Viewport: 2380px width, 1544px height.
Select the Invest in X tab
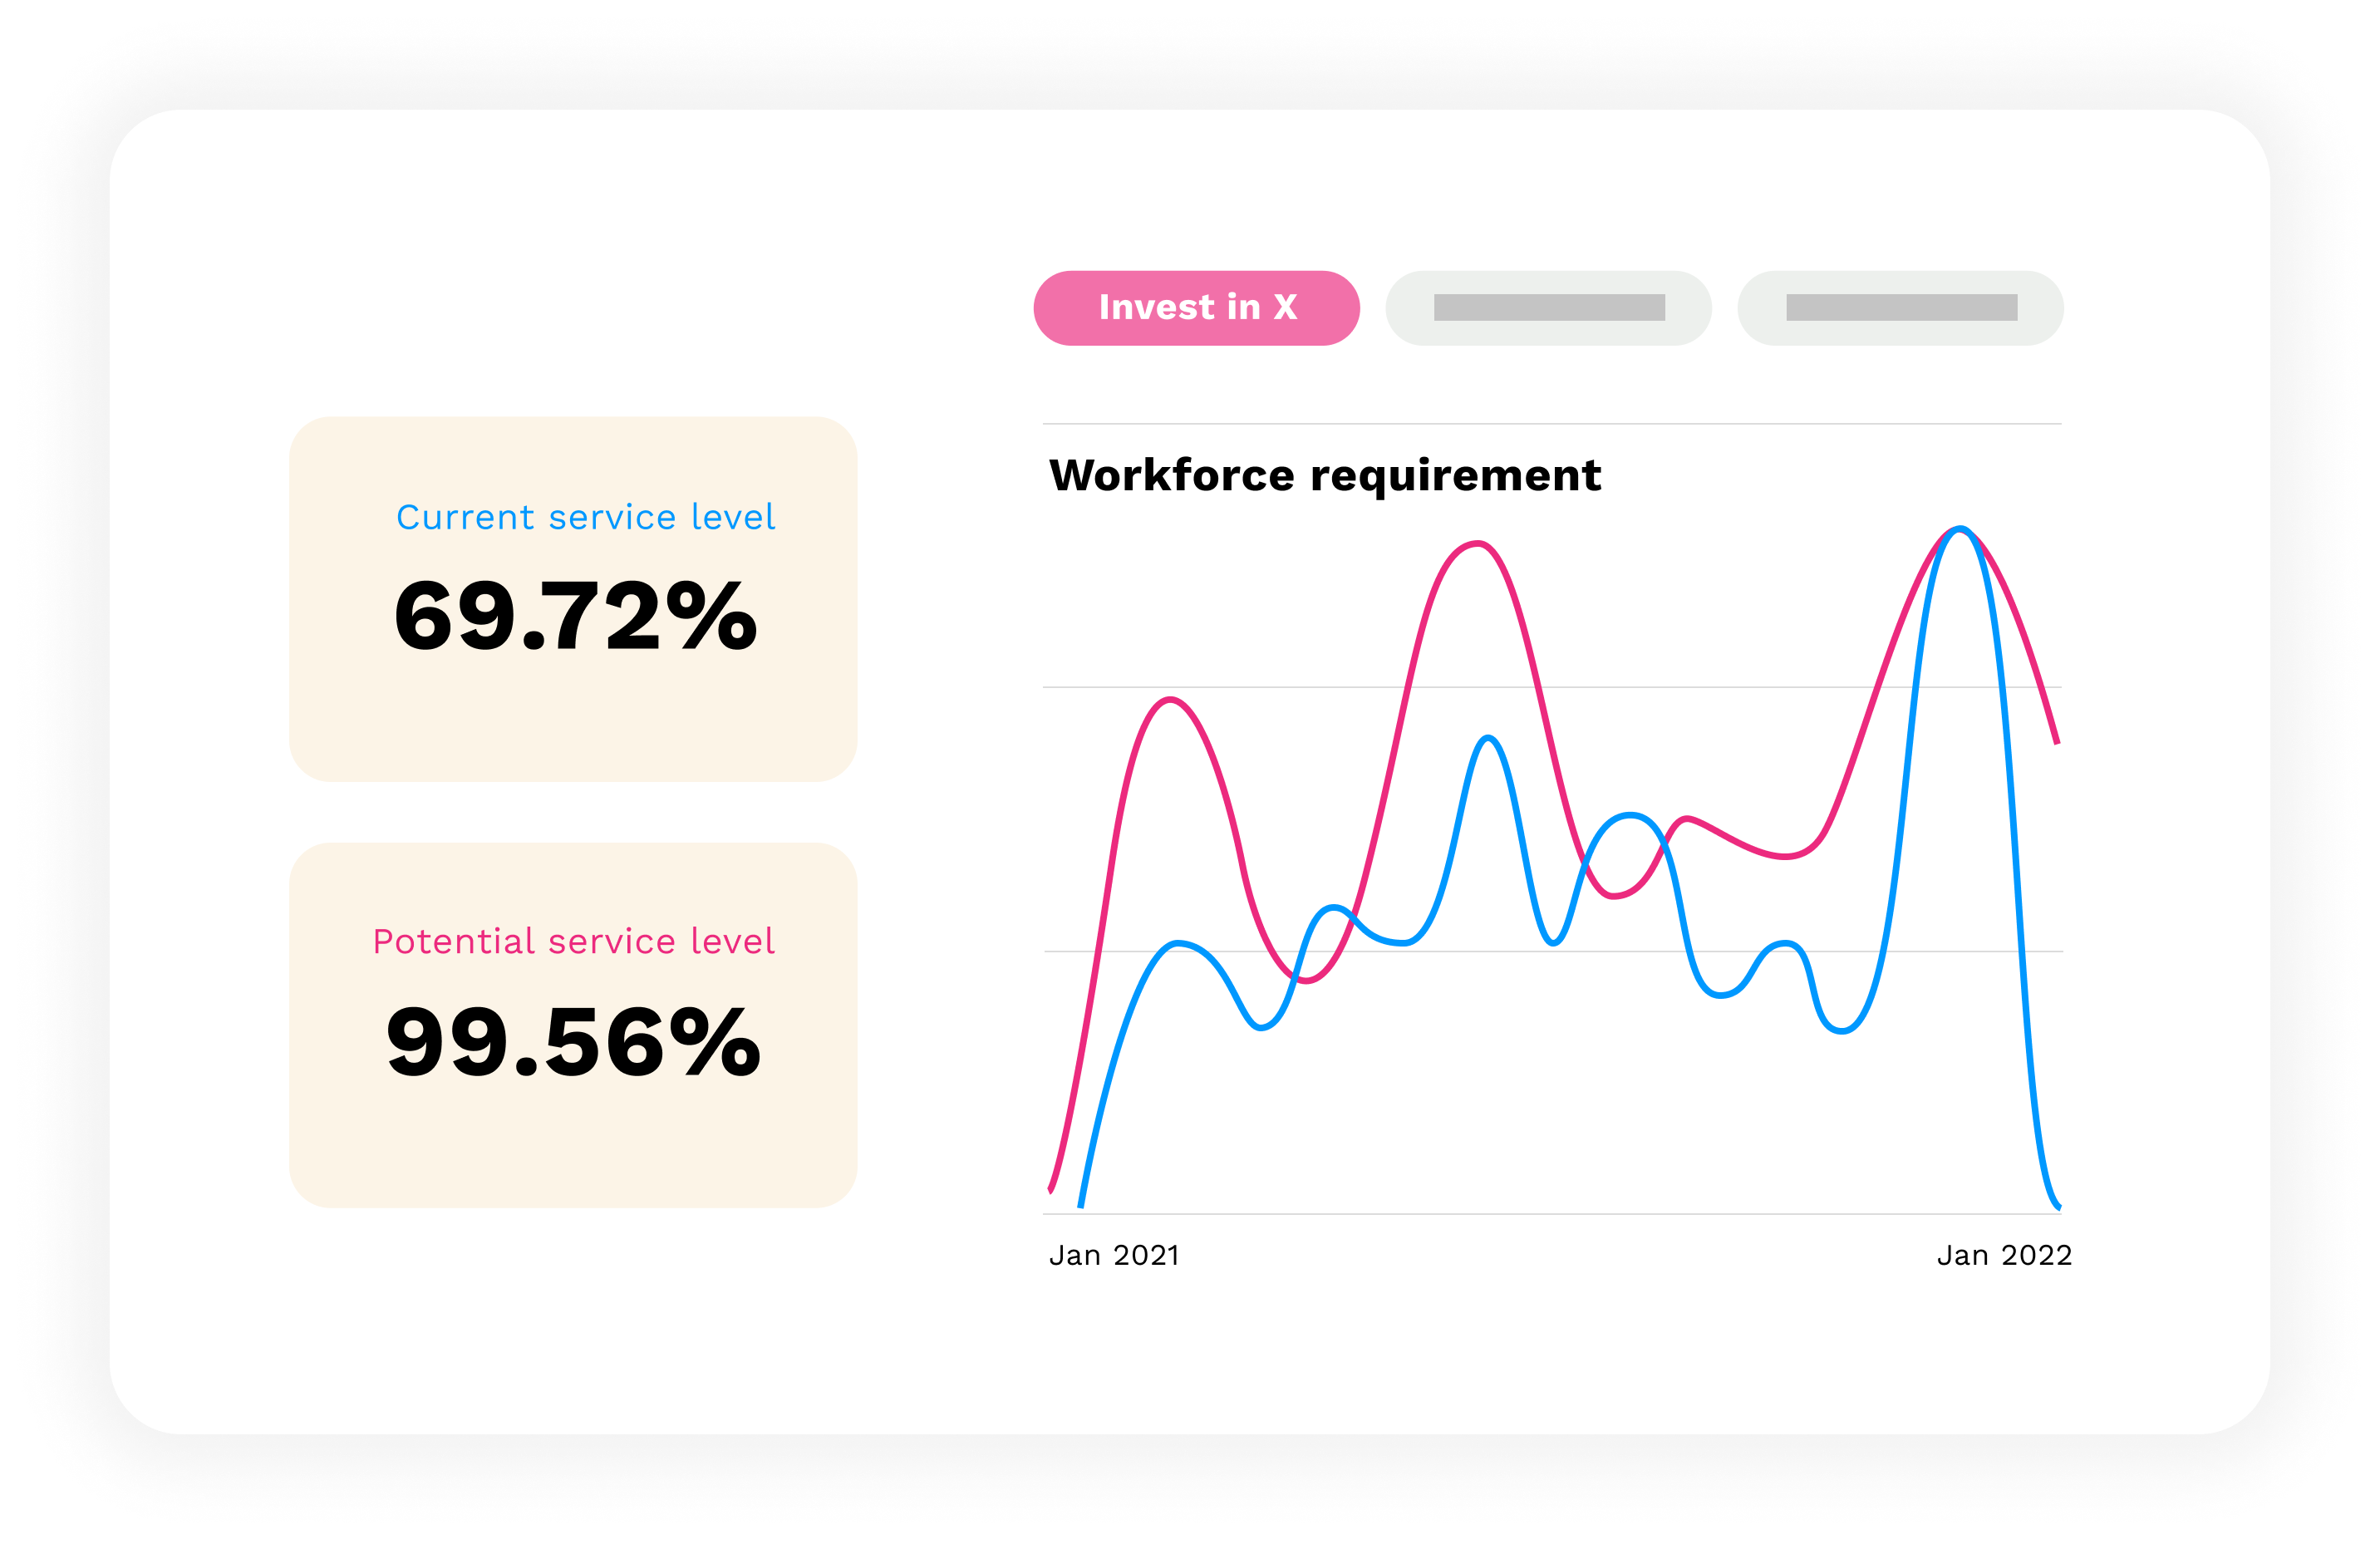(x=1196, y=308)
